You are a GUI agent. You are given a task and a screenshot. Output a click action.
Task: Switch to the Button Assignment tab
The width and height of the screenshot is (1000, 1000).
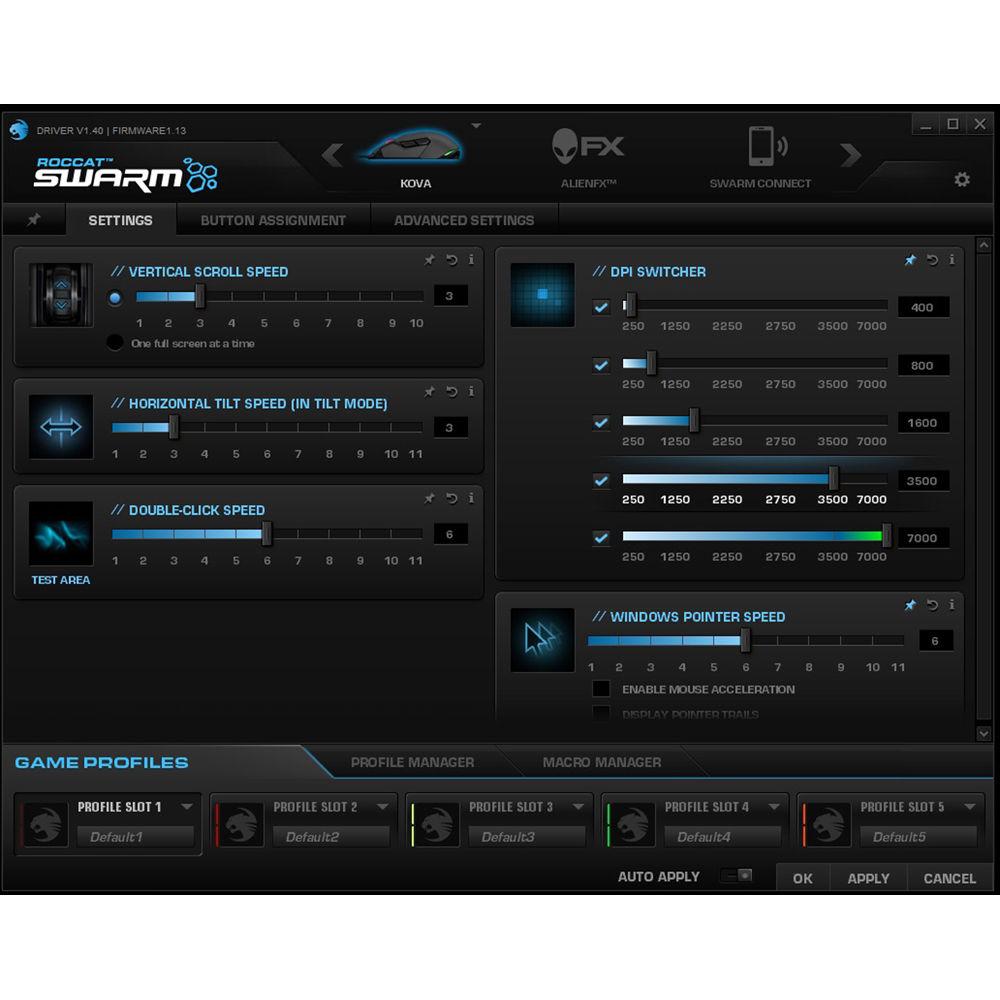click(x=273, y=220)
